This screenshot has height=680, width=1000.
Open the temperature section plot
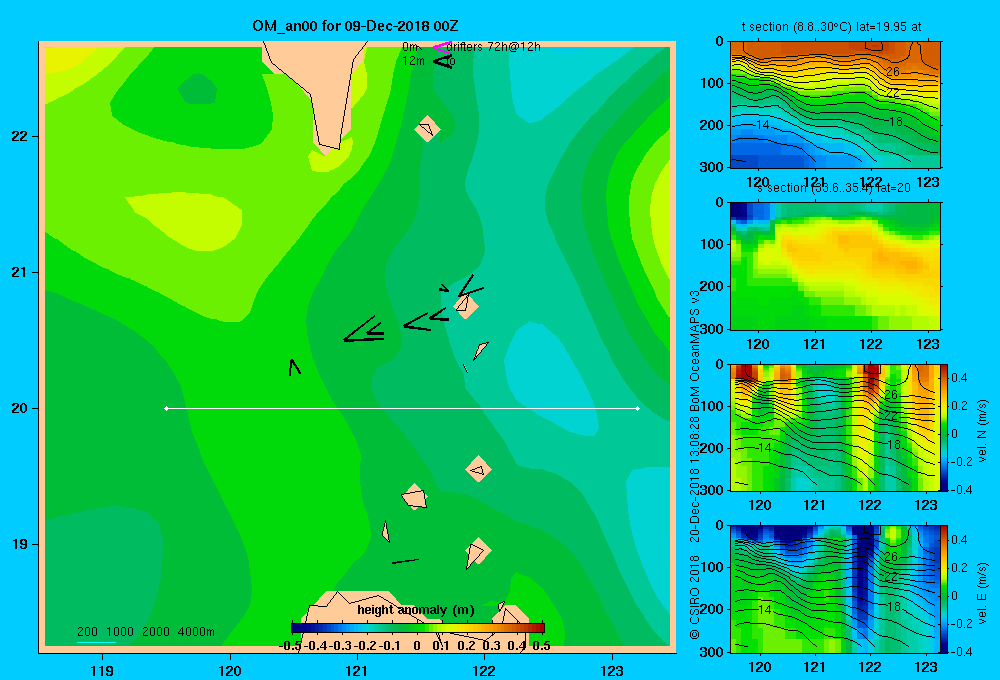pyautogui.click(x=835, y=105)
